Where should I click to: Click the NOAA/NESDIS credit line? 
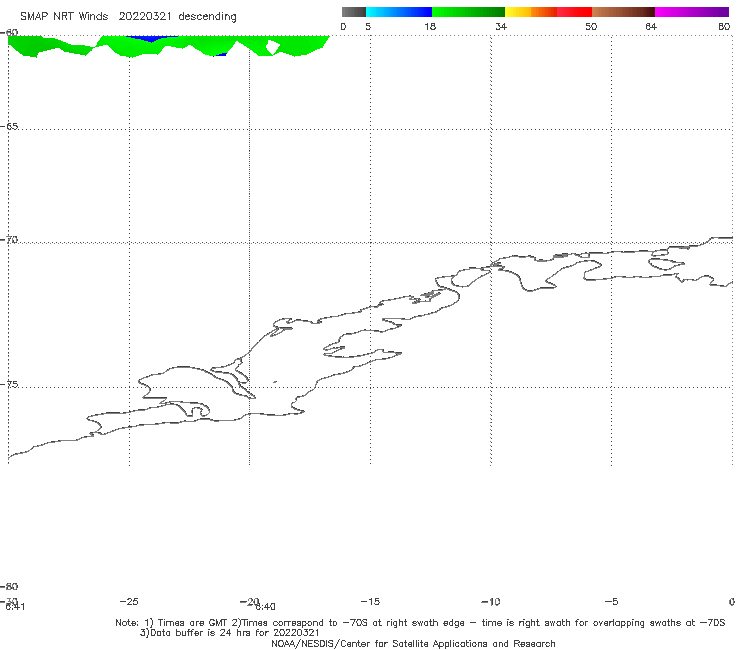413,643
